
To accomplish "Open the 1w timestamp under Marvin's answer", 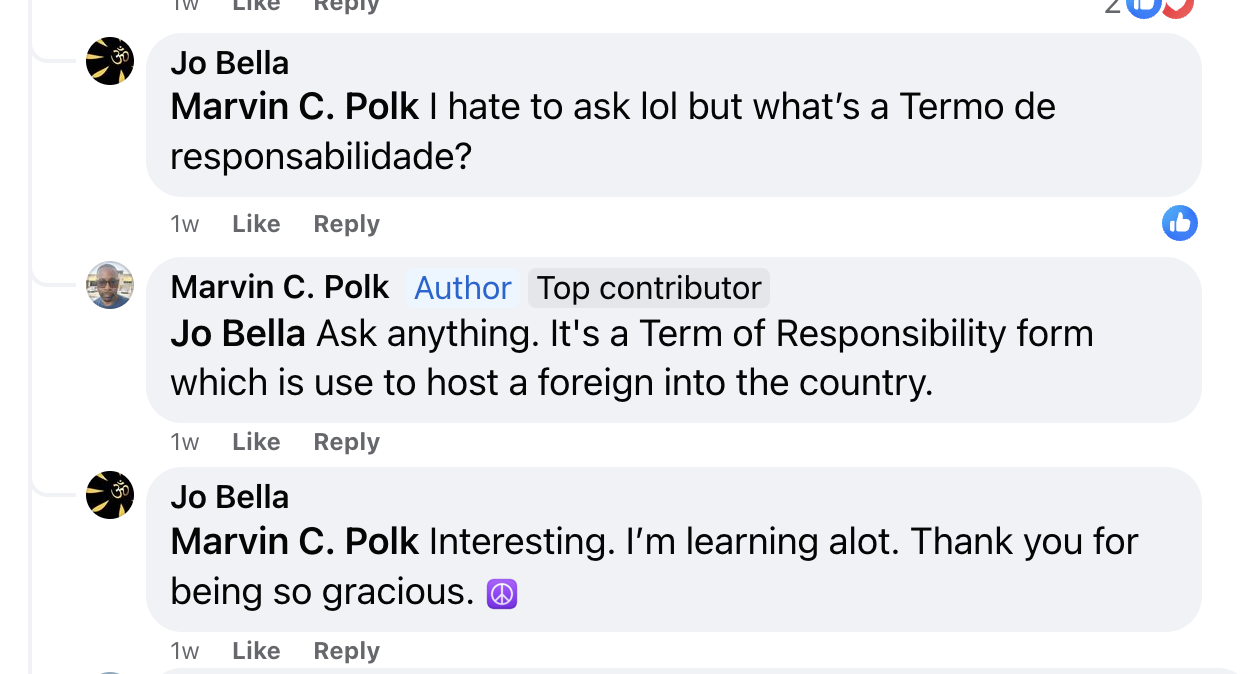I will click(185, 442).
